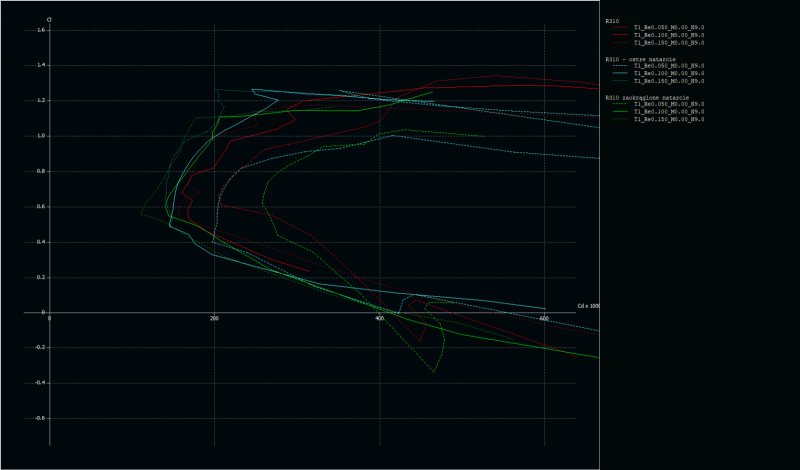This screenshot has width=800, height=470.
Task: Click the 'Cd x 1000' horizontal axis title
Action: [x=588, y=306]
